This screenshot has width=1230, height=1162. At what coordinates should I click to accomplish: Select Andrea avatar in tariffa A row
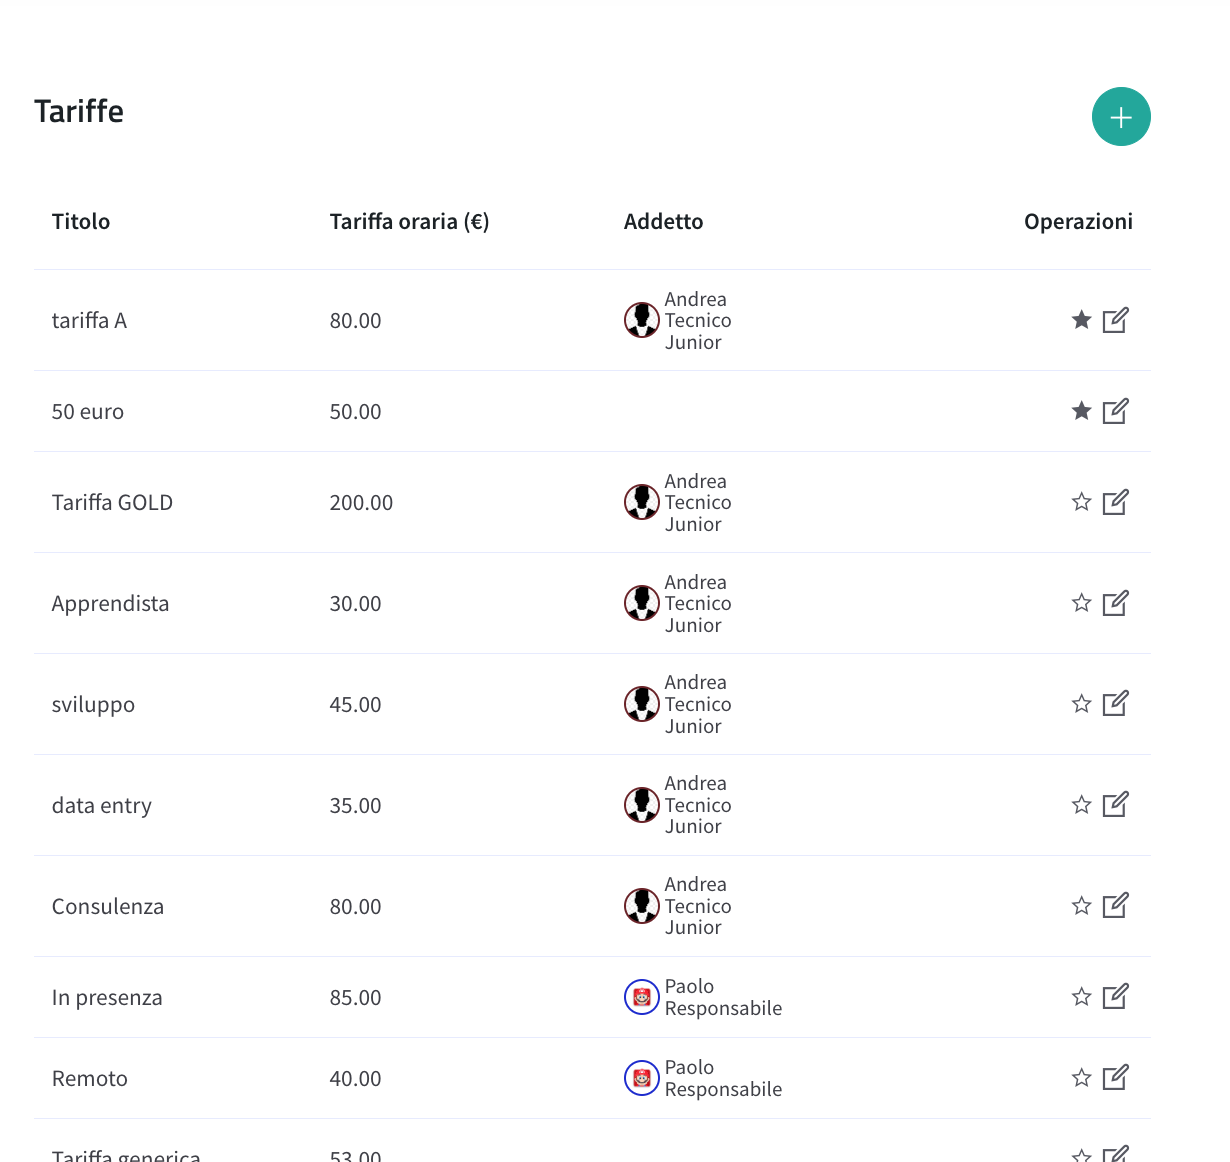tap(642, 320)
